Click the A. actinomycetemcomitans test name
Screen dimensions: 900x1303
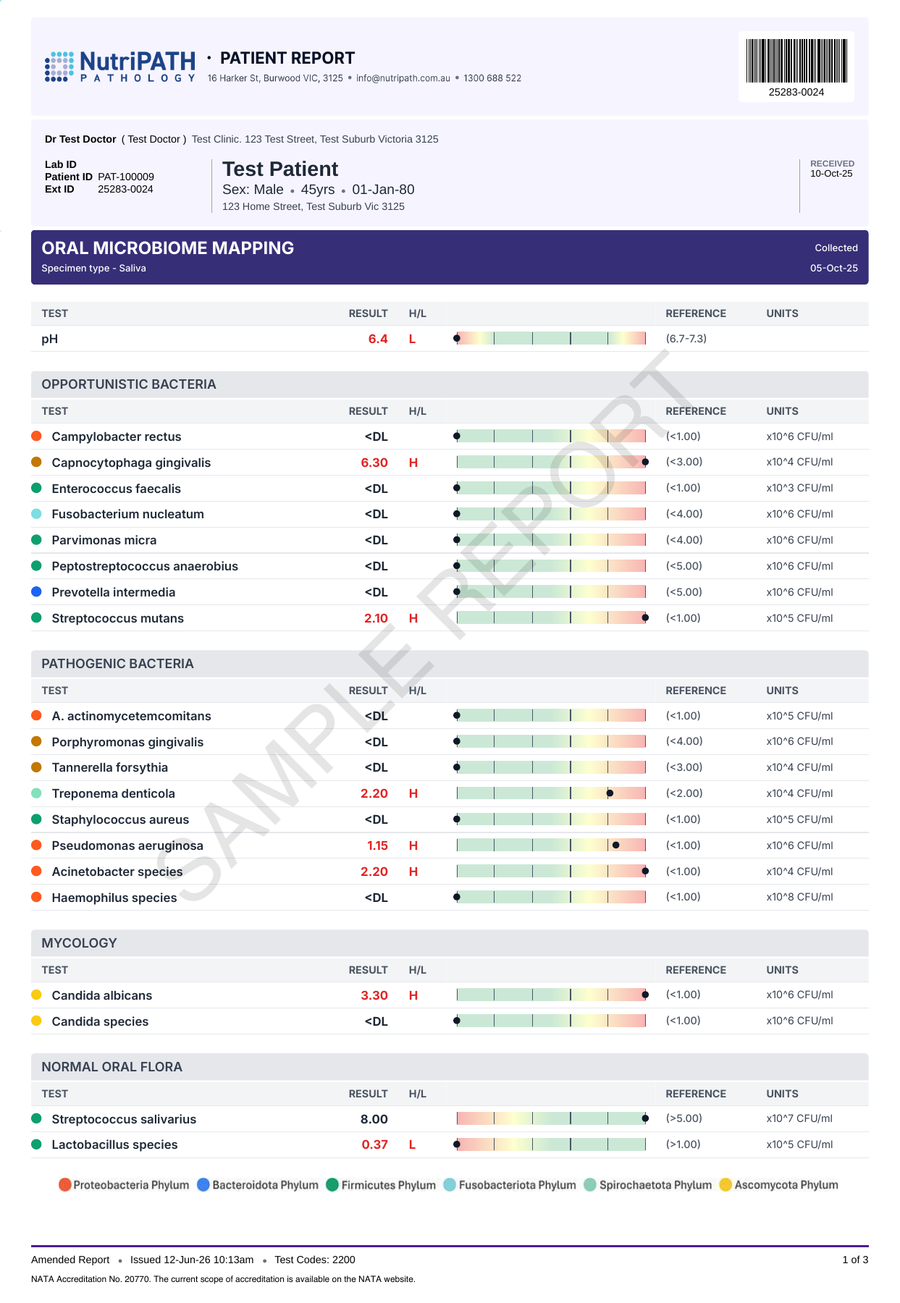pyautogui.click(x=132, y=716)
